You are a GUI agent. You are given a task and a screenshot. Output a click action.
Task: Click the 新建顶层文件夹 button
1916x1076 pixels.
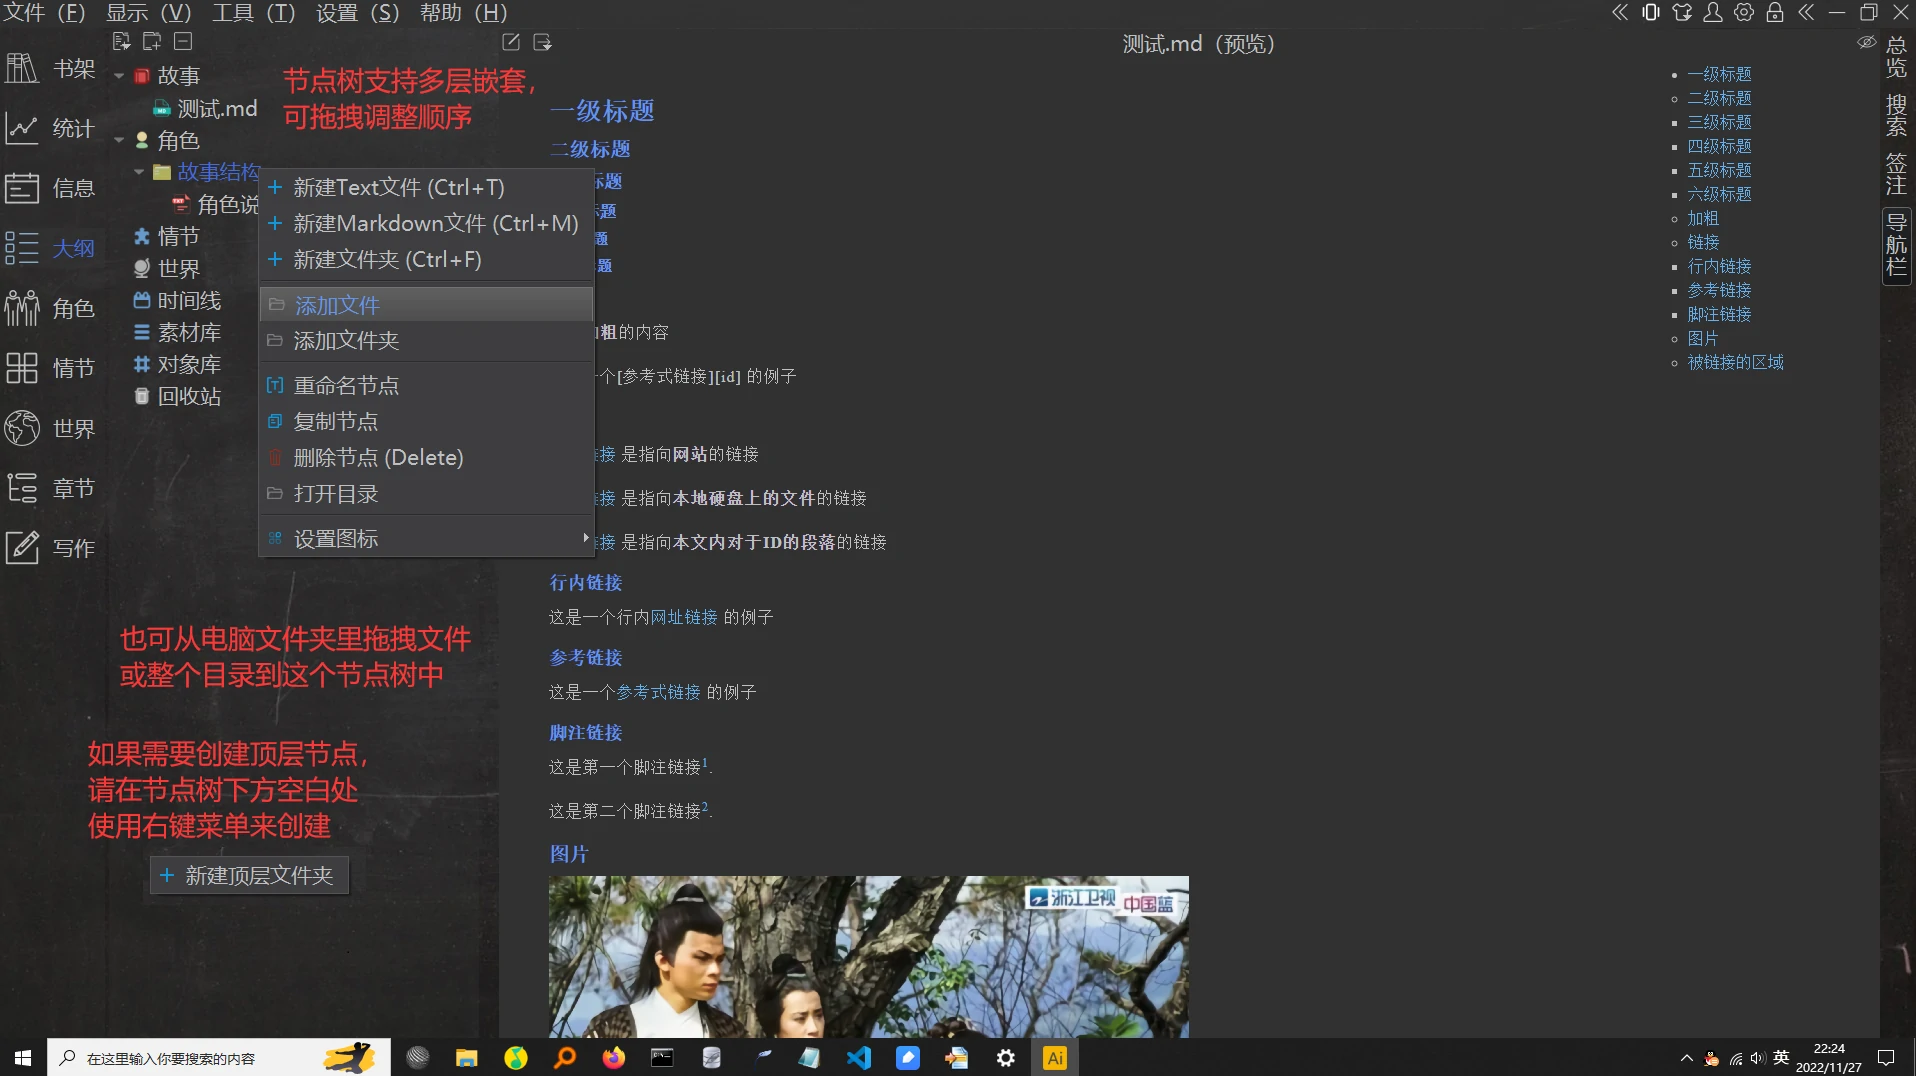coord(249,875)
